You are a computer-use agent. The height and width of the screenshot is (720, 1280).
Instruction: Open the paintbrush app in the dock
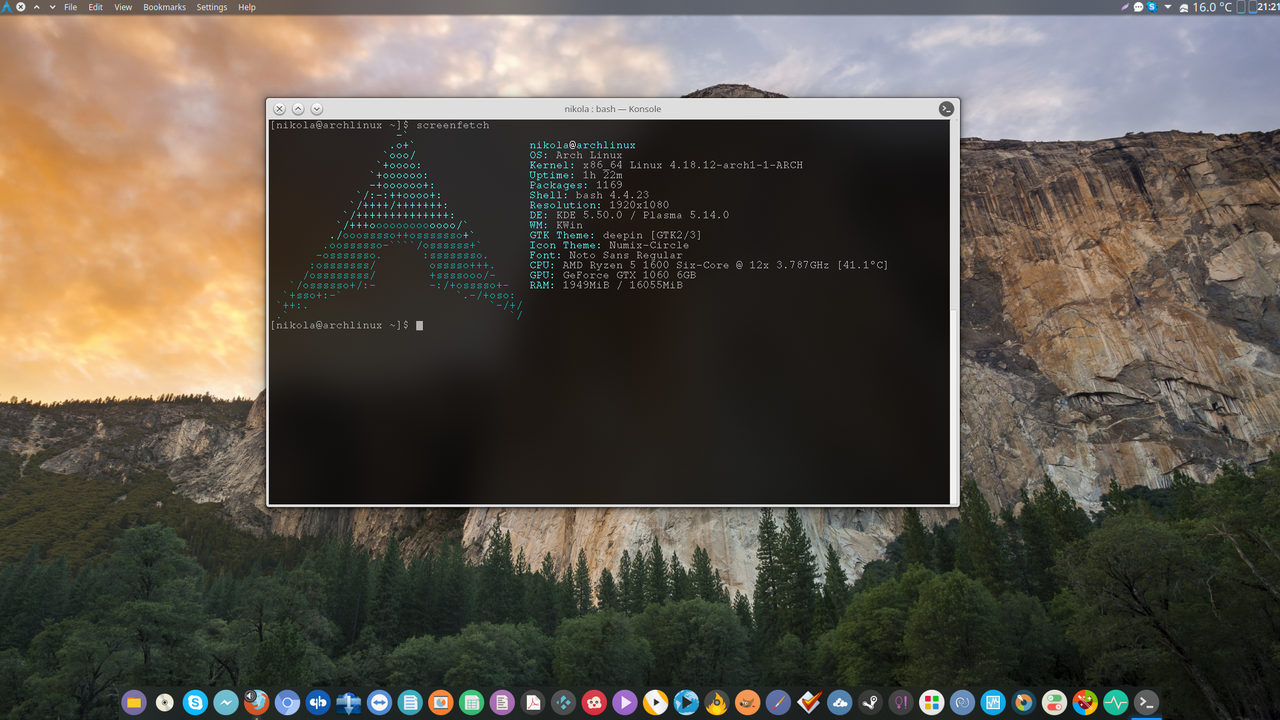point(778,703)
